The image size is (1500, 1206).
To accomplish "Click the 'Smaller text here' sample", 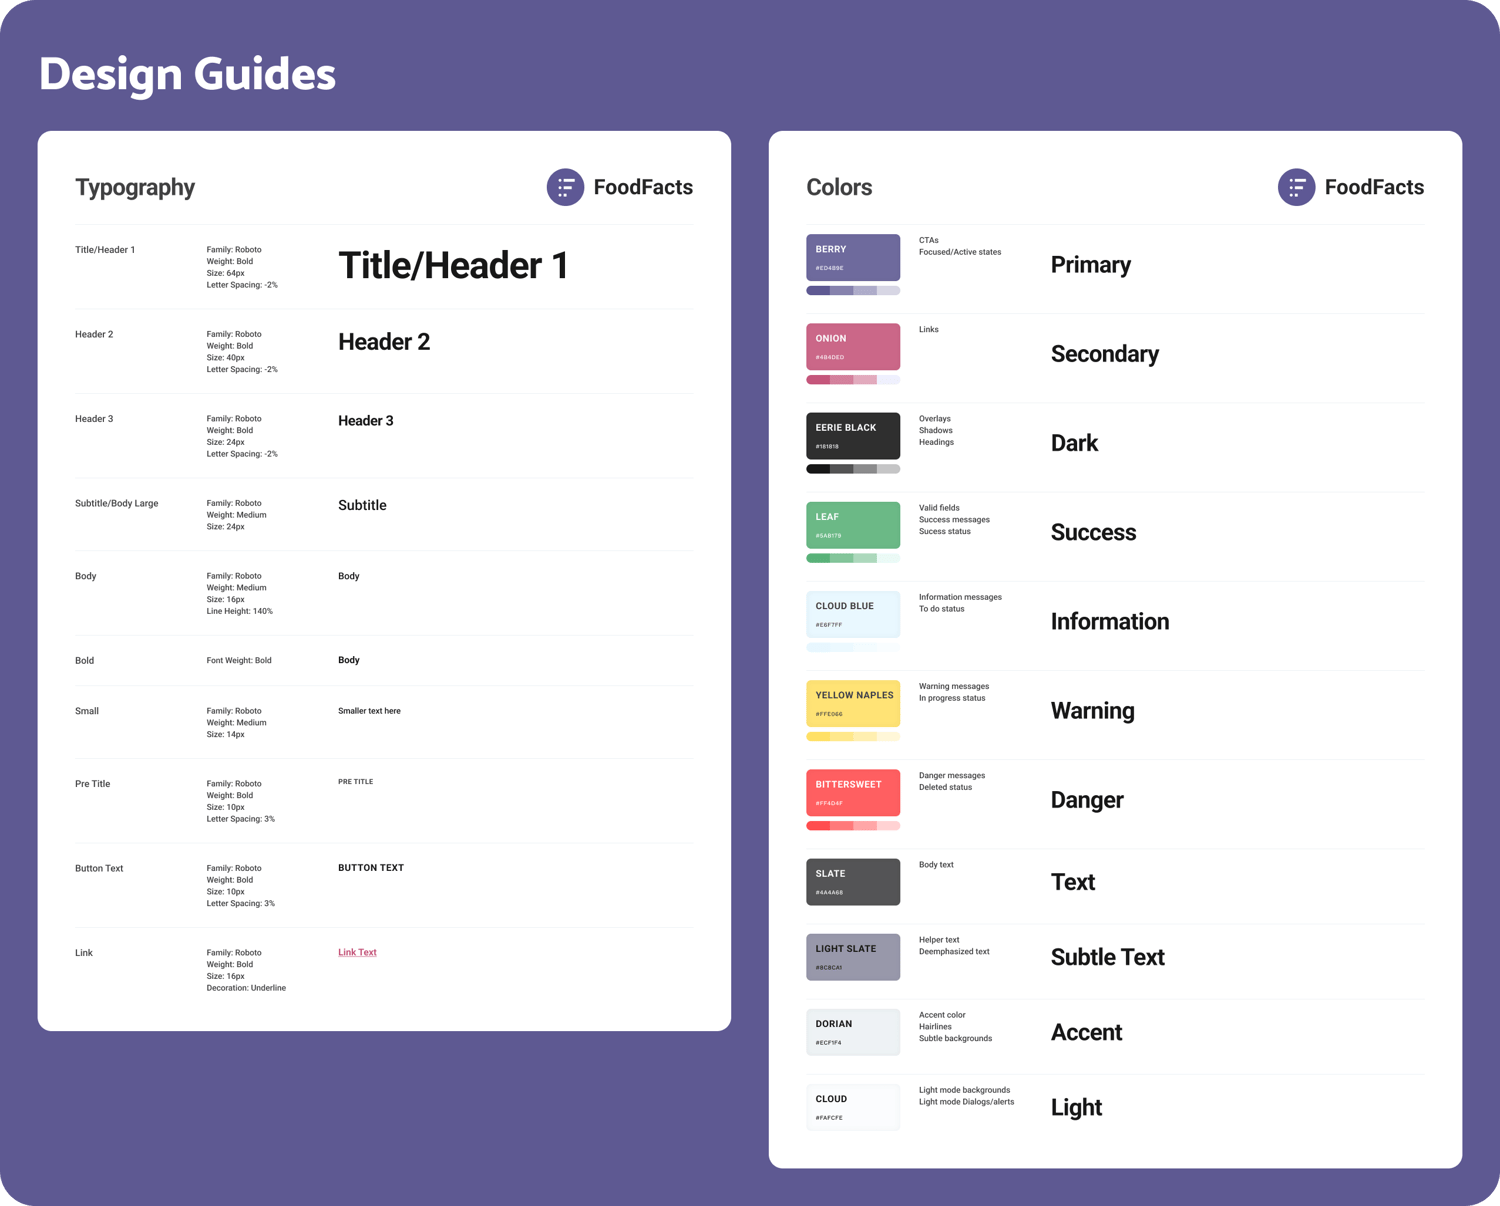I will pos(369,711).
